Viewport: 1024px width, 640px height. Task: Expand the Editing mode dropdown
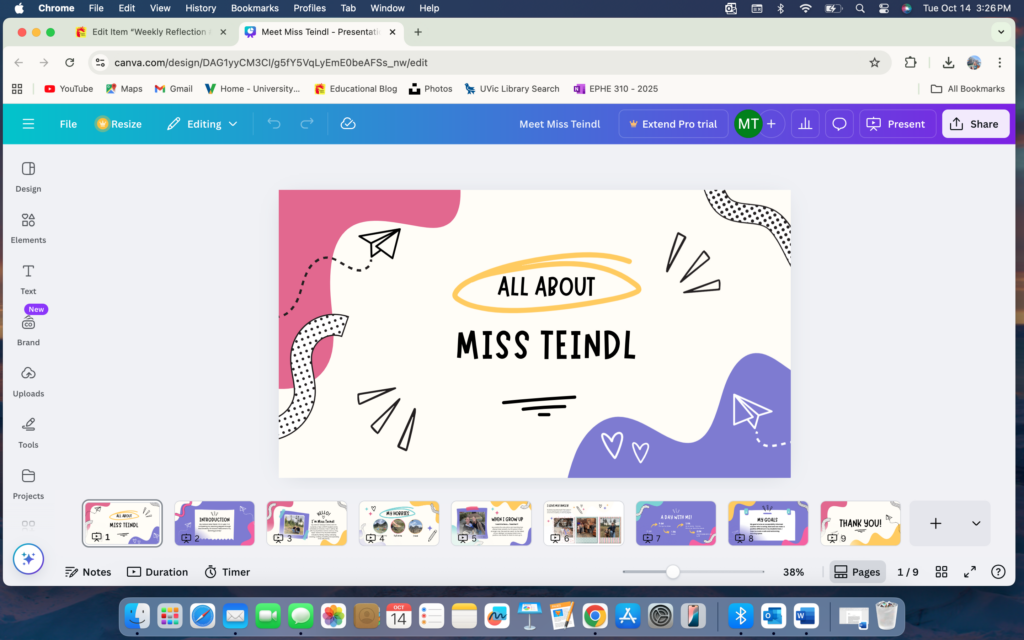(x=202, y=124)
